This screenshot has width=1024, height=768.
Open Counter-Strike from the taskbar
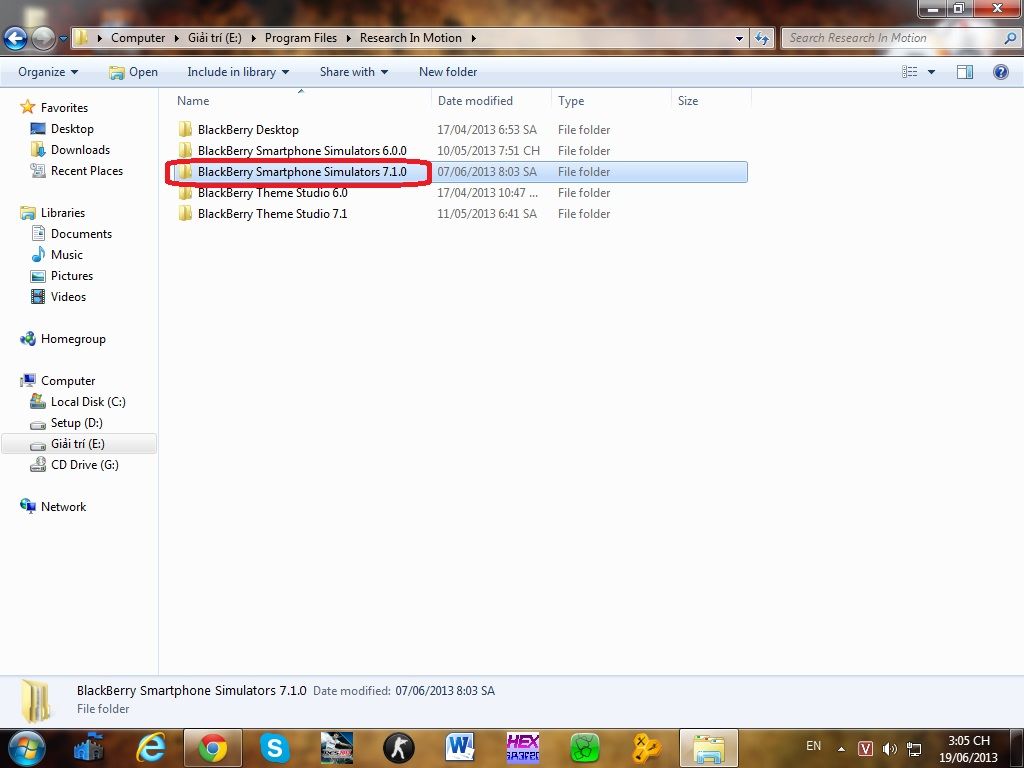point(398,748)
